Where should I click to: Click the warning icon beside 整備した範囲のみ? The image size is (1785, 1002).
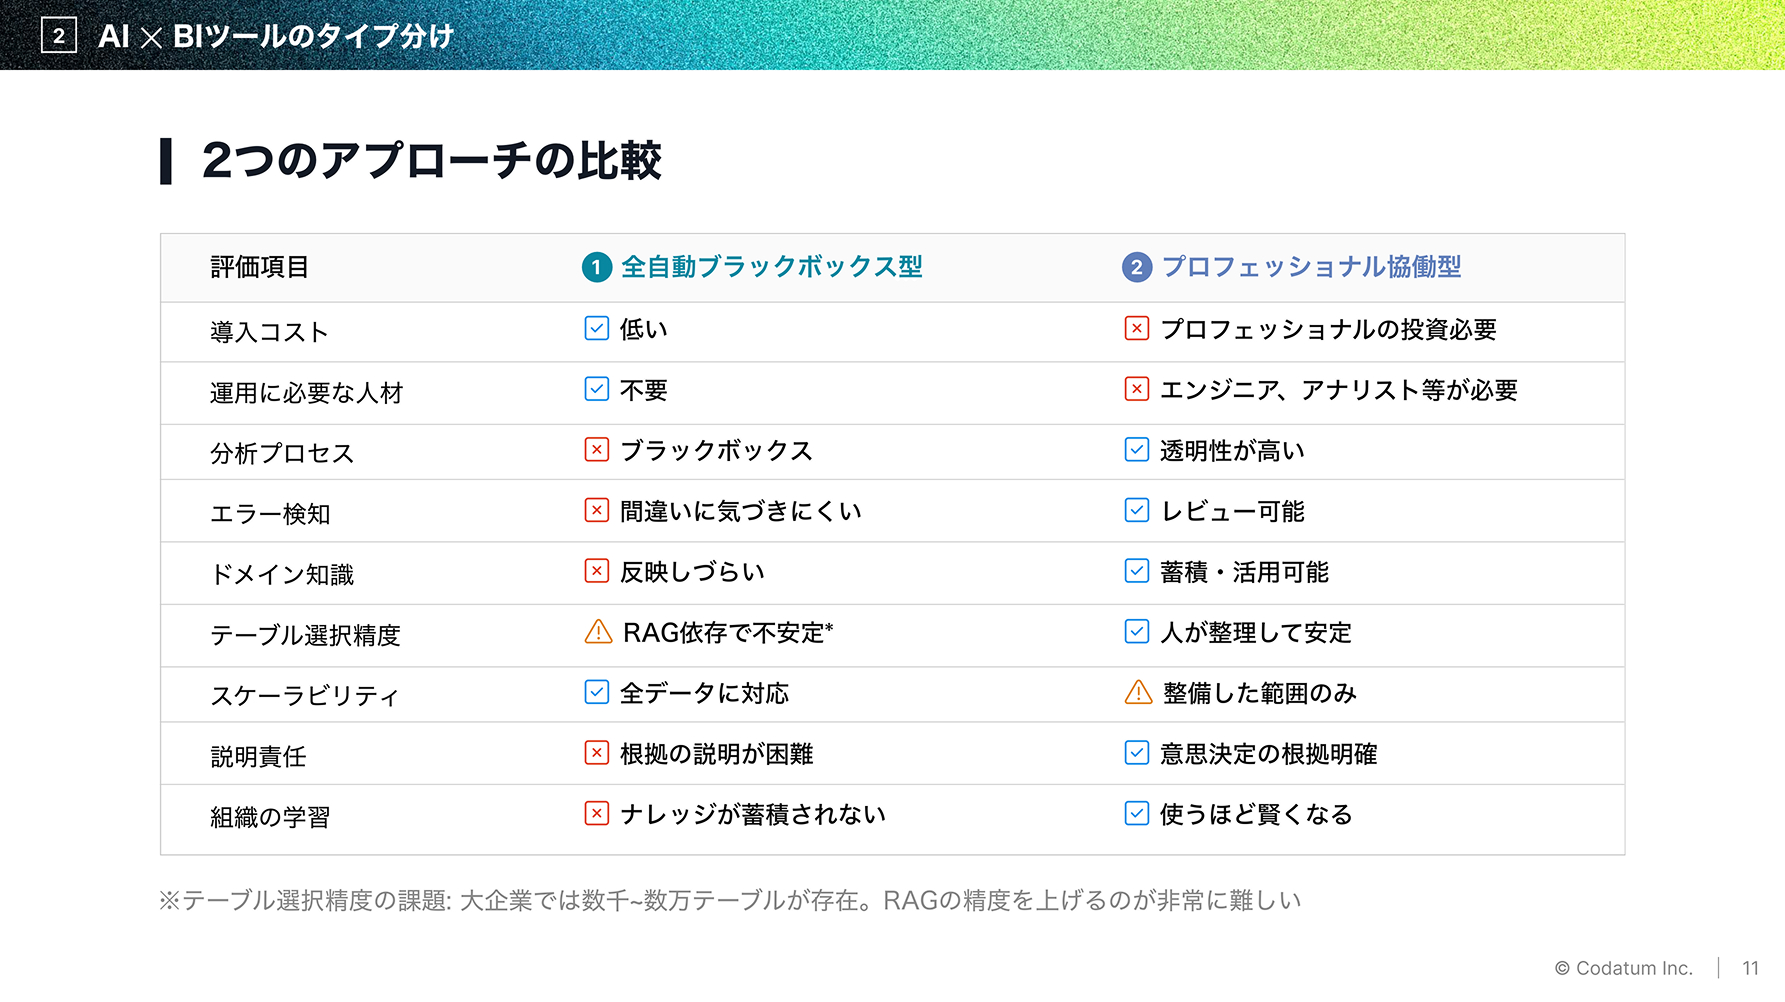[x=1138, y=692]
